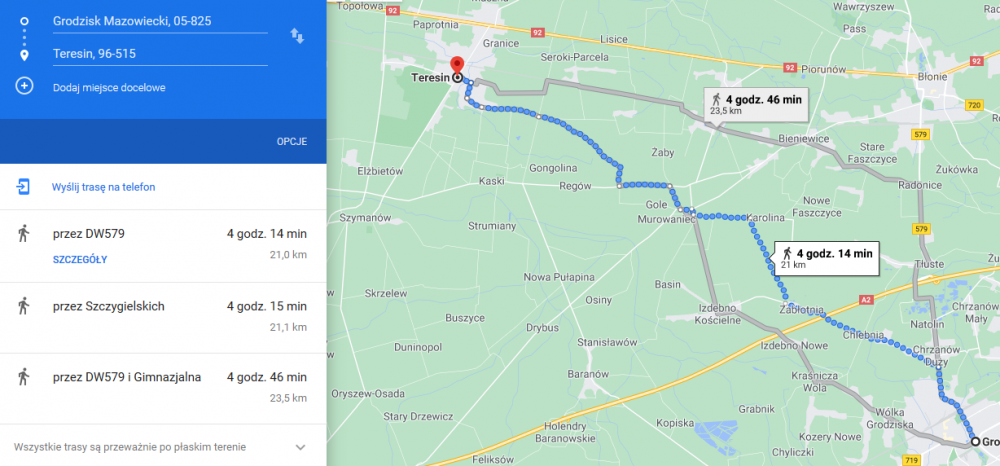Screen dimensions: 1000x466
Task: Click walking icon beside przez Szczygielskich route
Action: [x=24, y=306]
